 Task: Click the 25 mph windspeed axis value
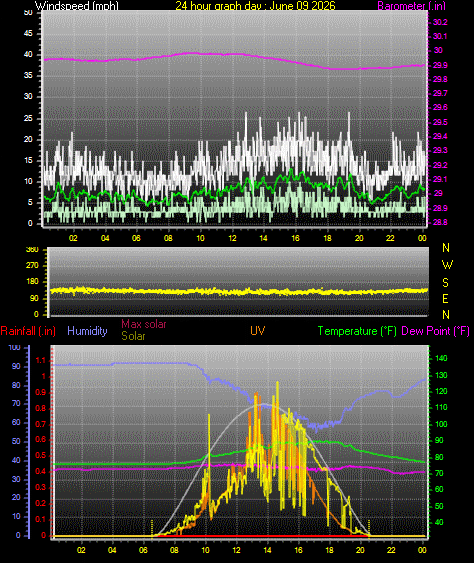[28, 118]
